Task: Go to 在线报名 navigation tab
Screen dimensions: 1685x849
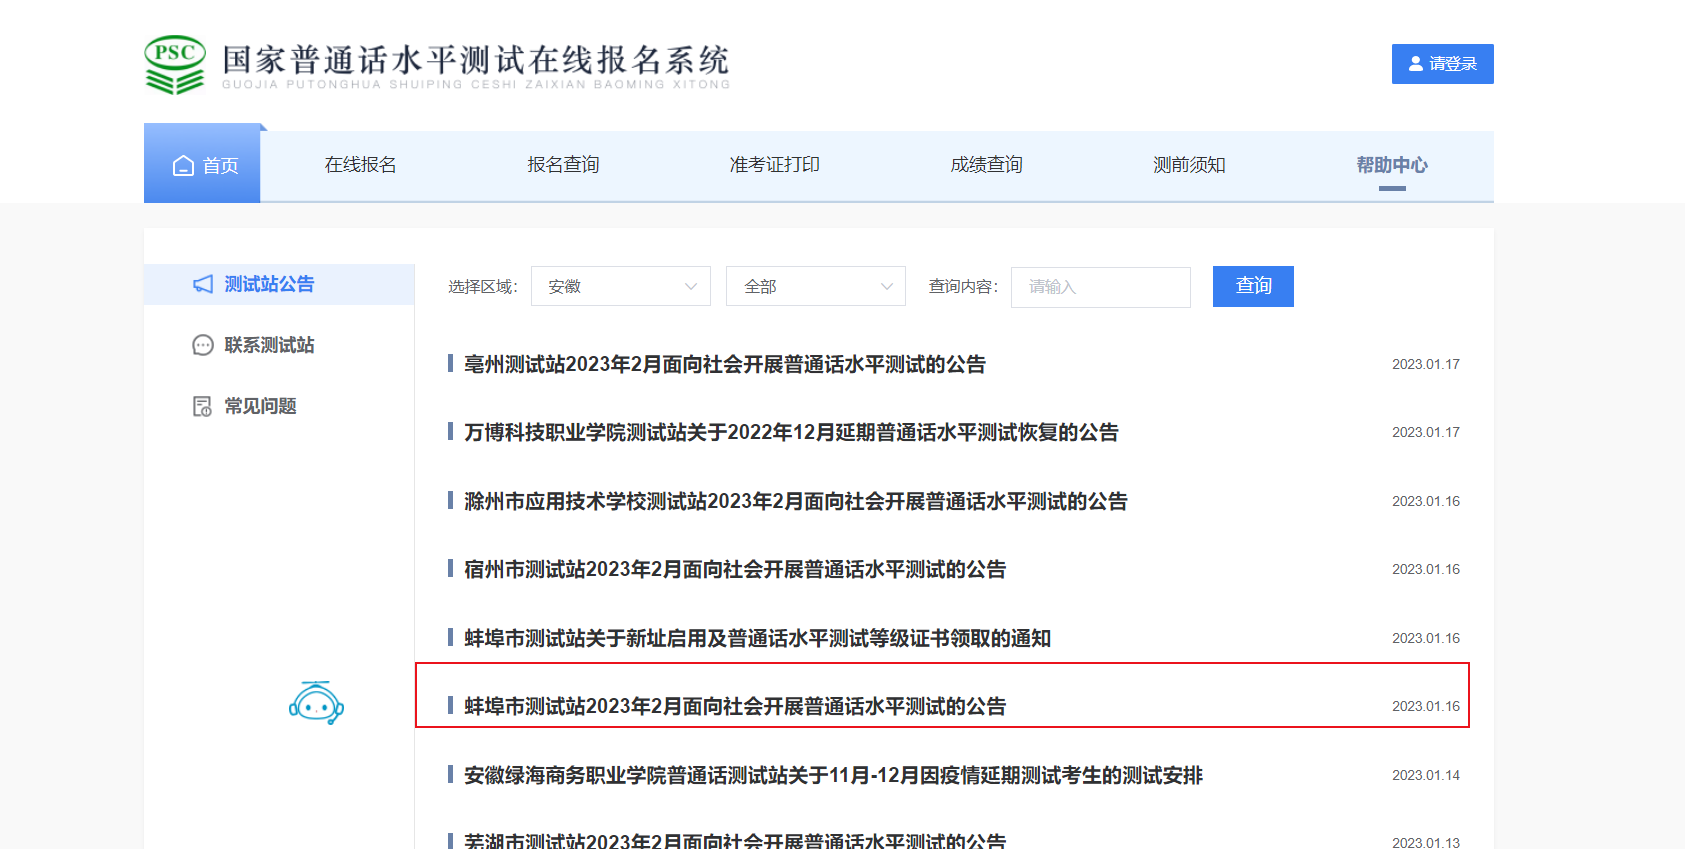Action: [x=360, y=165]
